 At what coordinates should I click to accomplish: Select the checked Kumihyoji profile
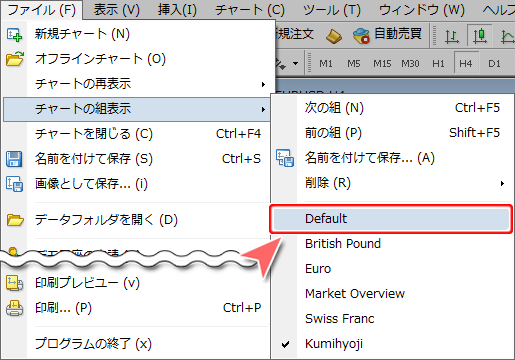click(392, 344)
